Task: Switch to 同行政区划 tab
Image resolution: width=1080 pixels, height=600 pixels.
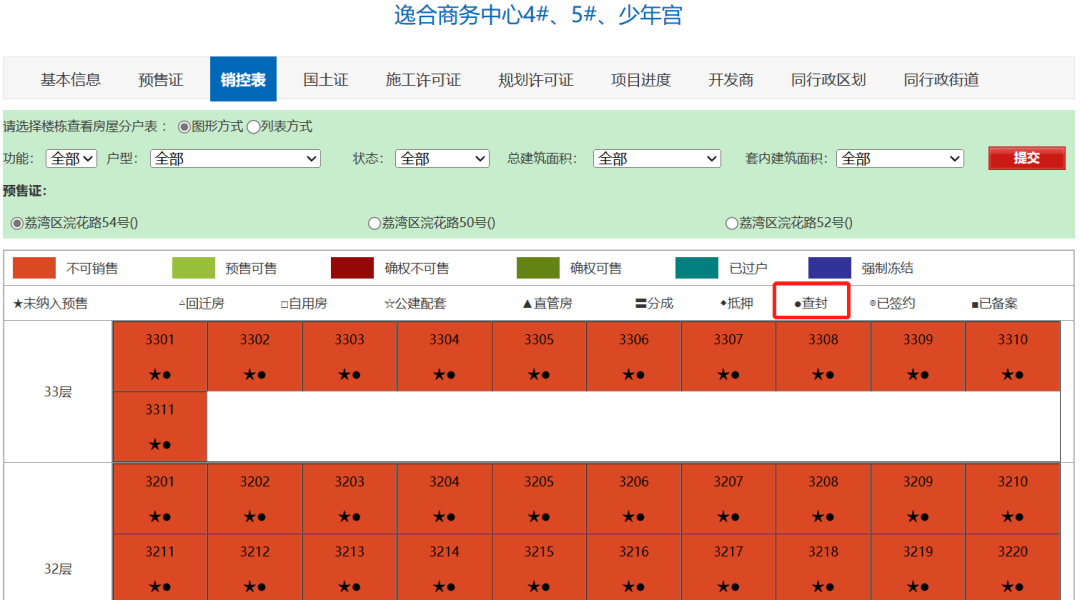Action: [828, 80]
